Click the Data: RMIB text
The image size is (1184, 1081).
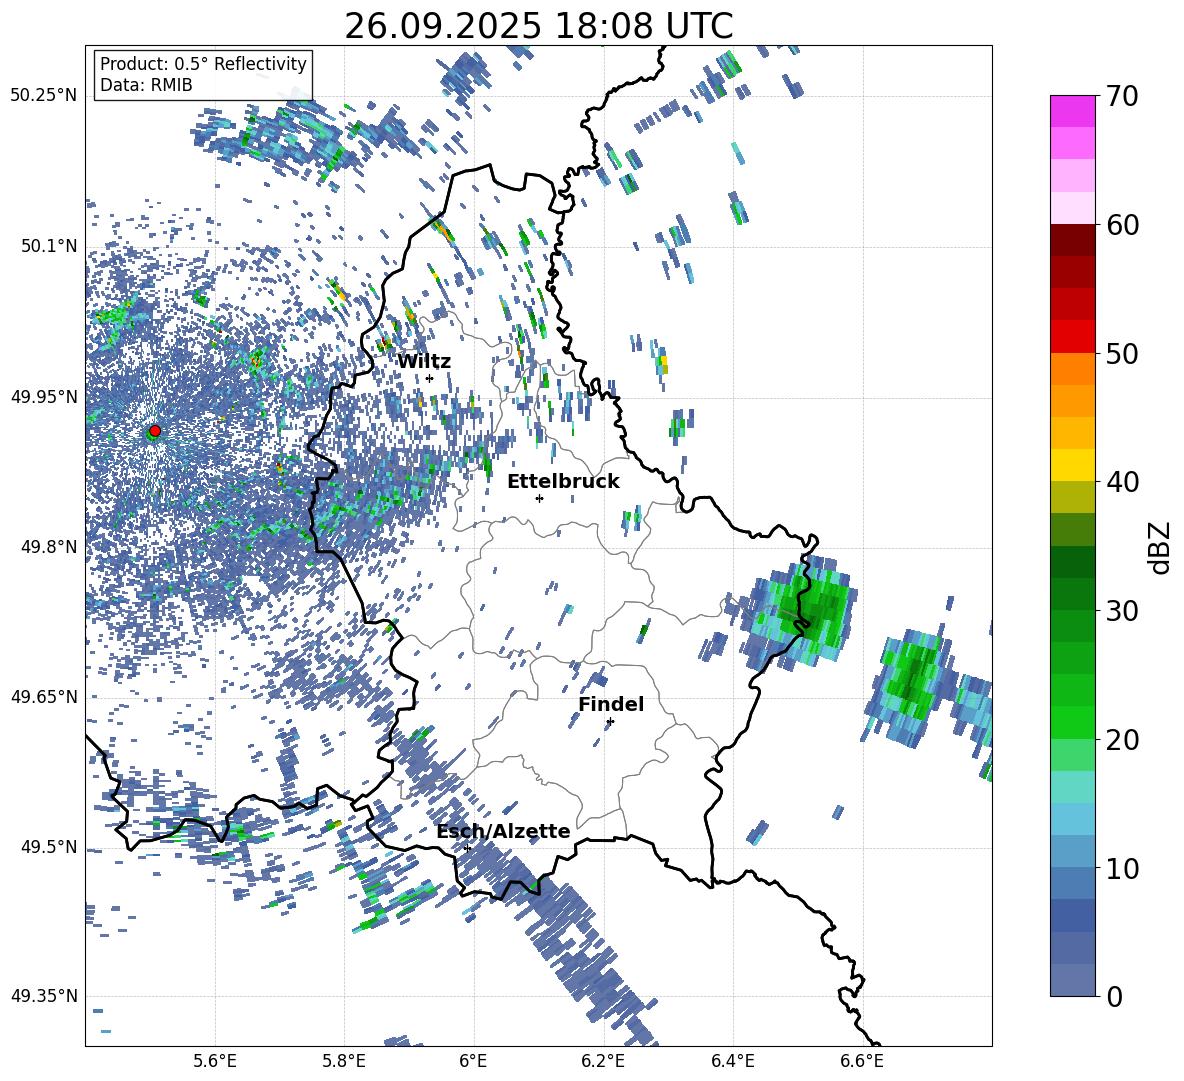(146, 85)
